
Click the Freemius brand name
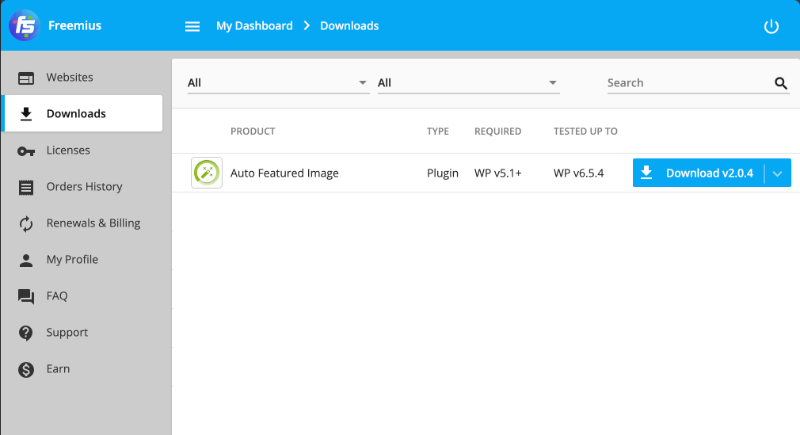pyautogui.click(x=74, y=25)
